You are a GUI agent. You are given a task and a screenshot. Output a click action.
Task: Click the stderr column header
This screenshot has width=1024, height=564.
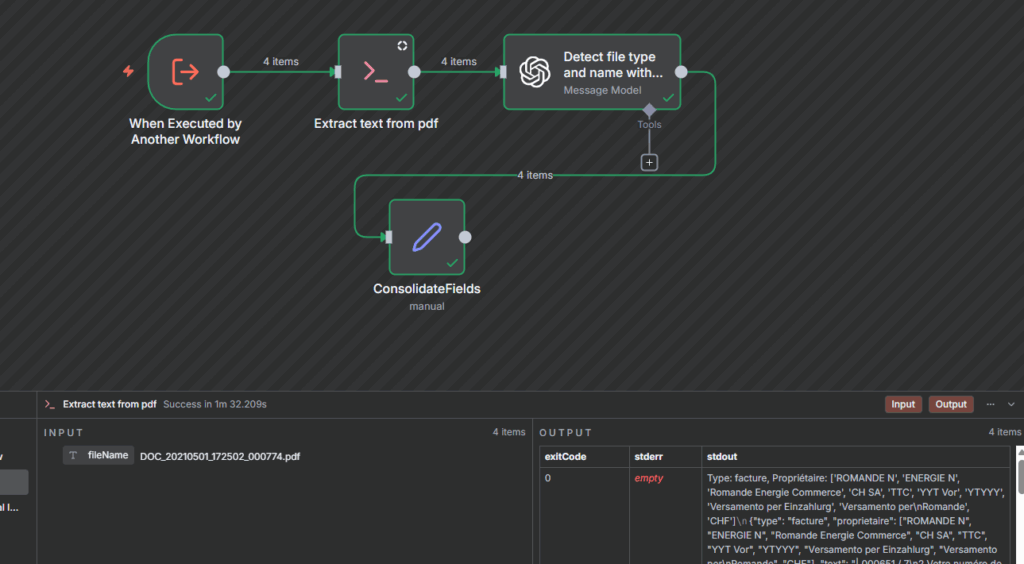pos(649,456)
